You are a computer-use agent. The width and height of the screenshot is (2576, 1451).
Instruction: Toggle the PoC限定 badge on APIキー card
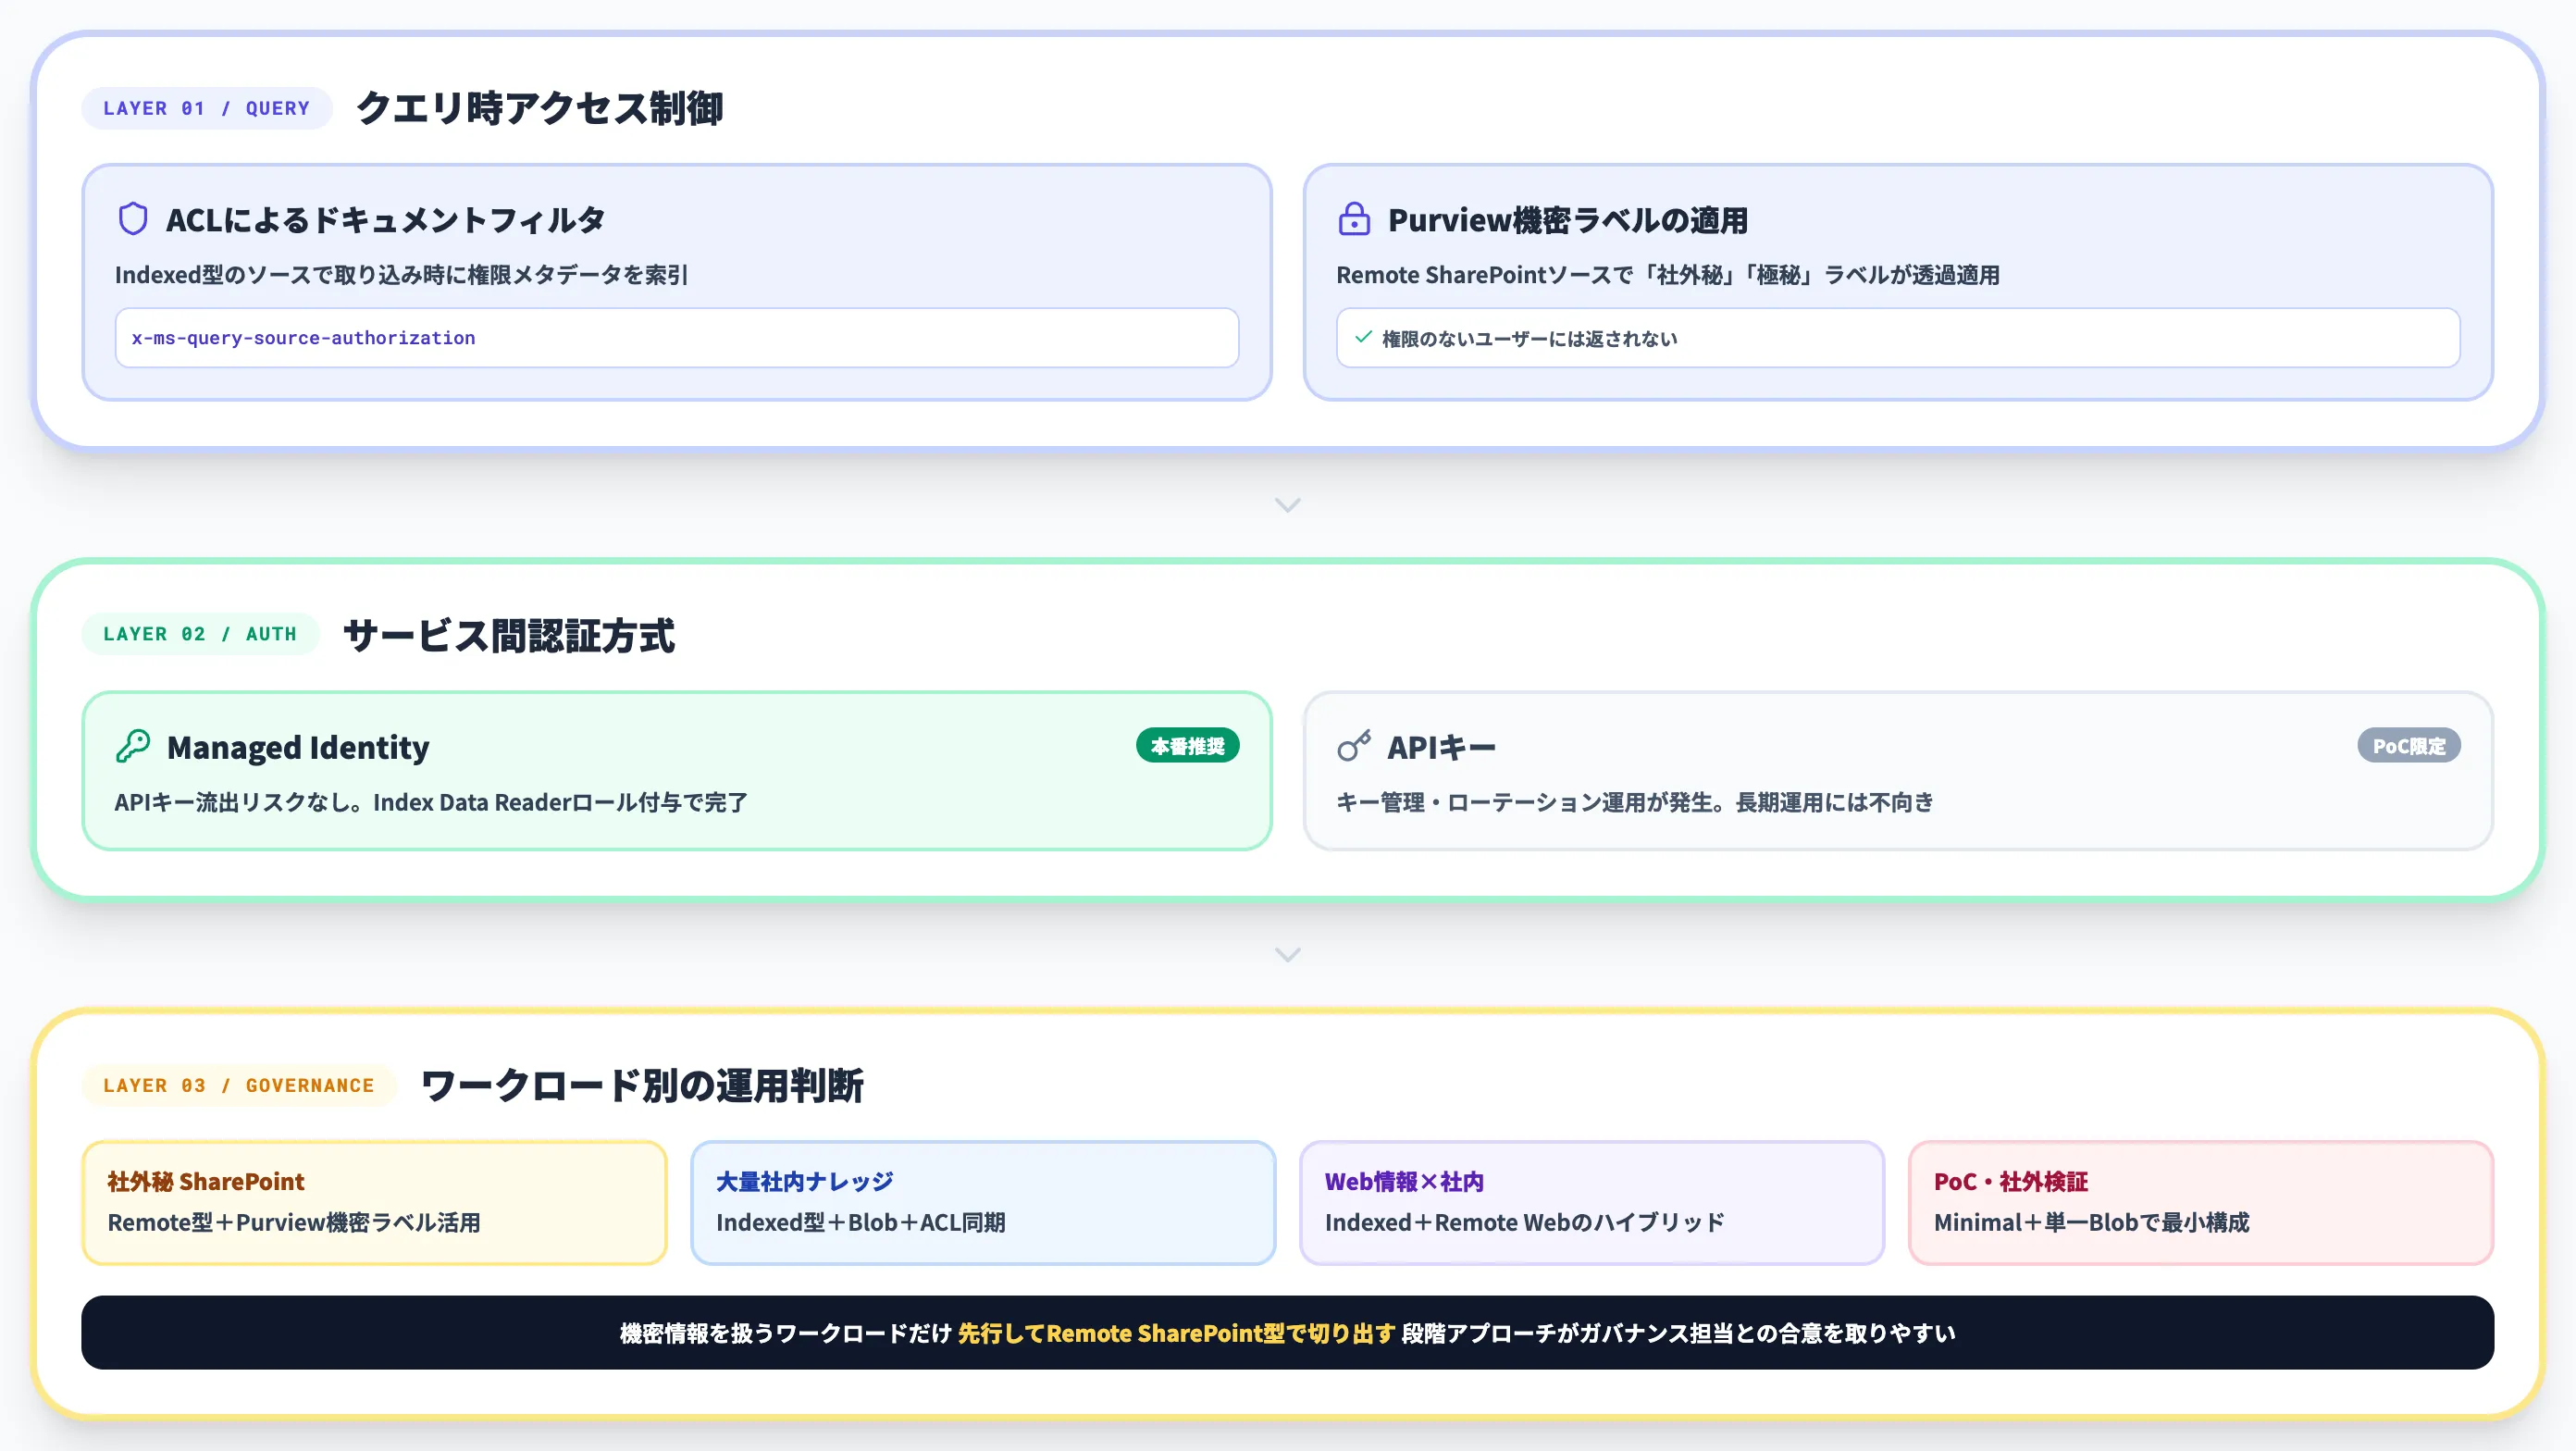coord(2408,745)
